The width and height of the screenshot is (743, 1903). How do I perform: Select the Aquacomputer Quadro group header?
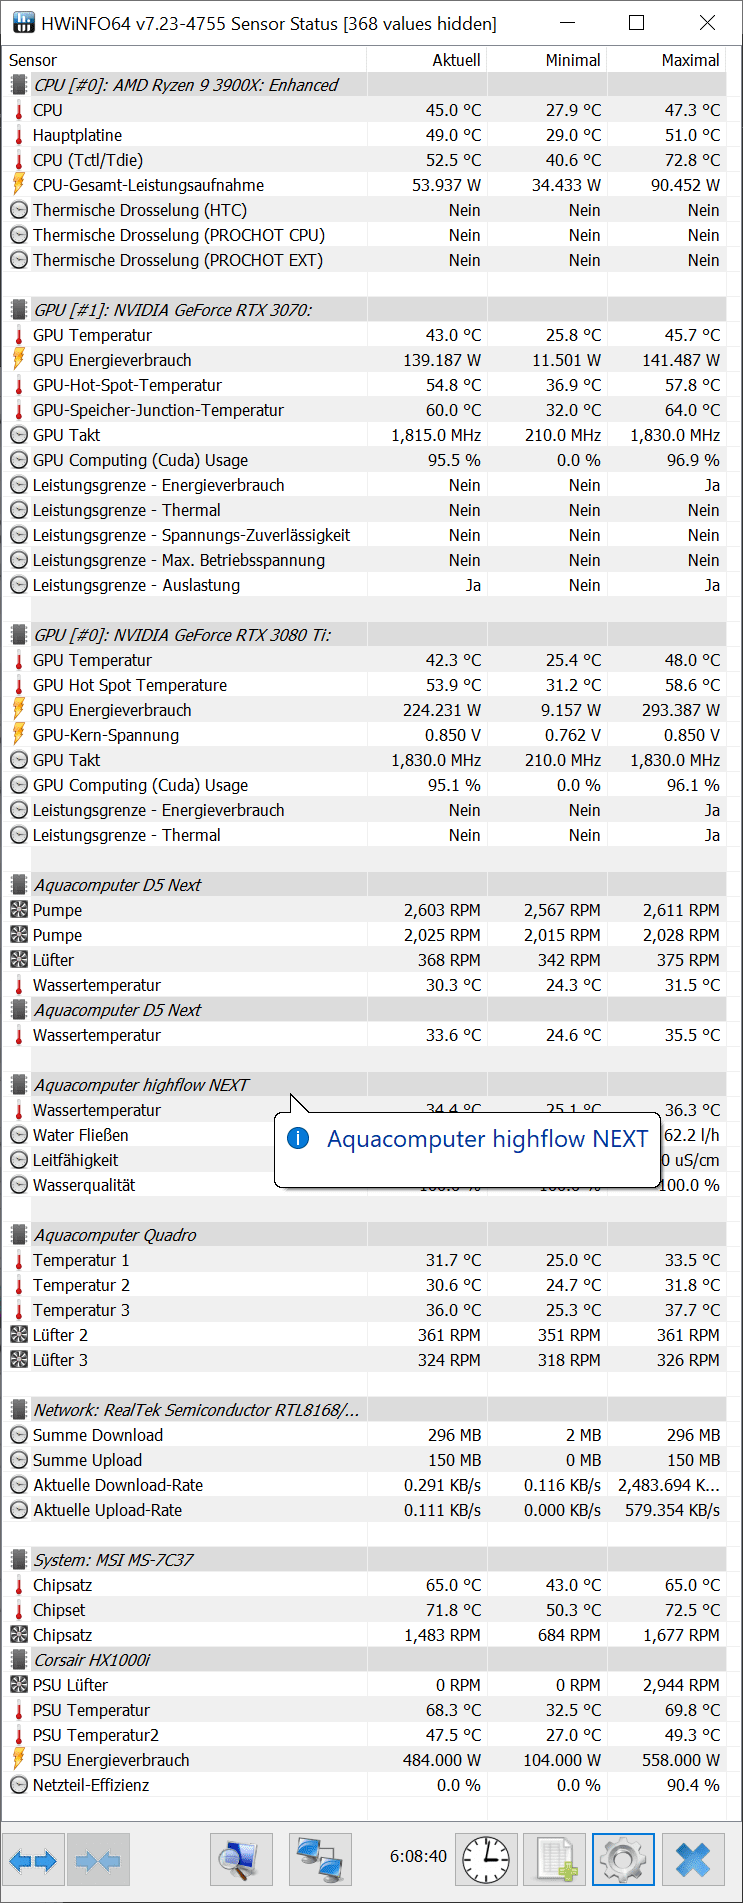click(x=115, y=1235)
